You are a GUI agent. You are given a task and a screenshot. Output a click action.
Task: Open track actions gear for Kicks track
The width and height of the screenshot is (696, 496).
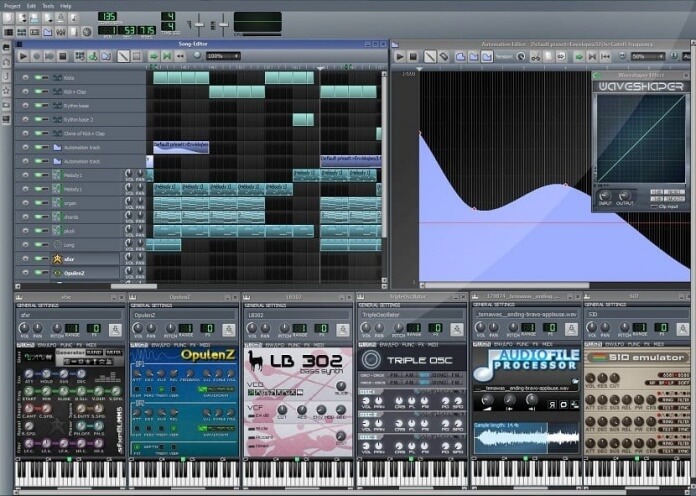pos(25,78)
